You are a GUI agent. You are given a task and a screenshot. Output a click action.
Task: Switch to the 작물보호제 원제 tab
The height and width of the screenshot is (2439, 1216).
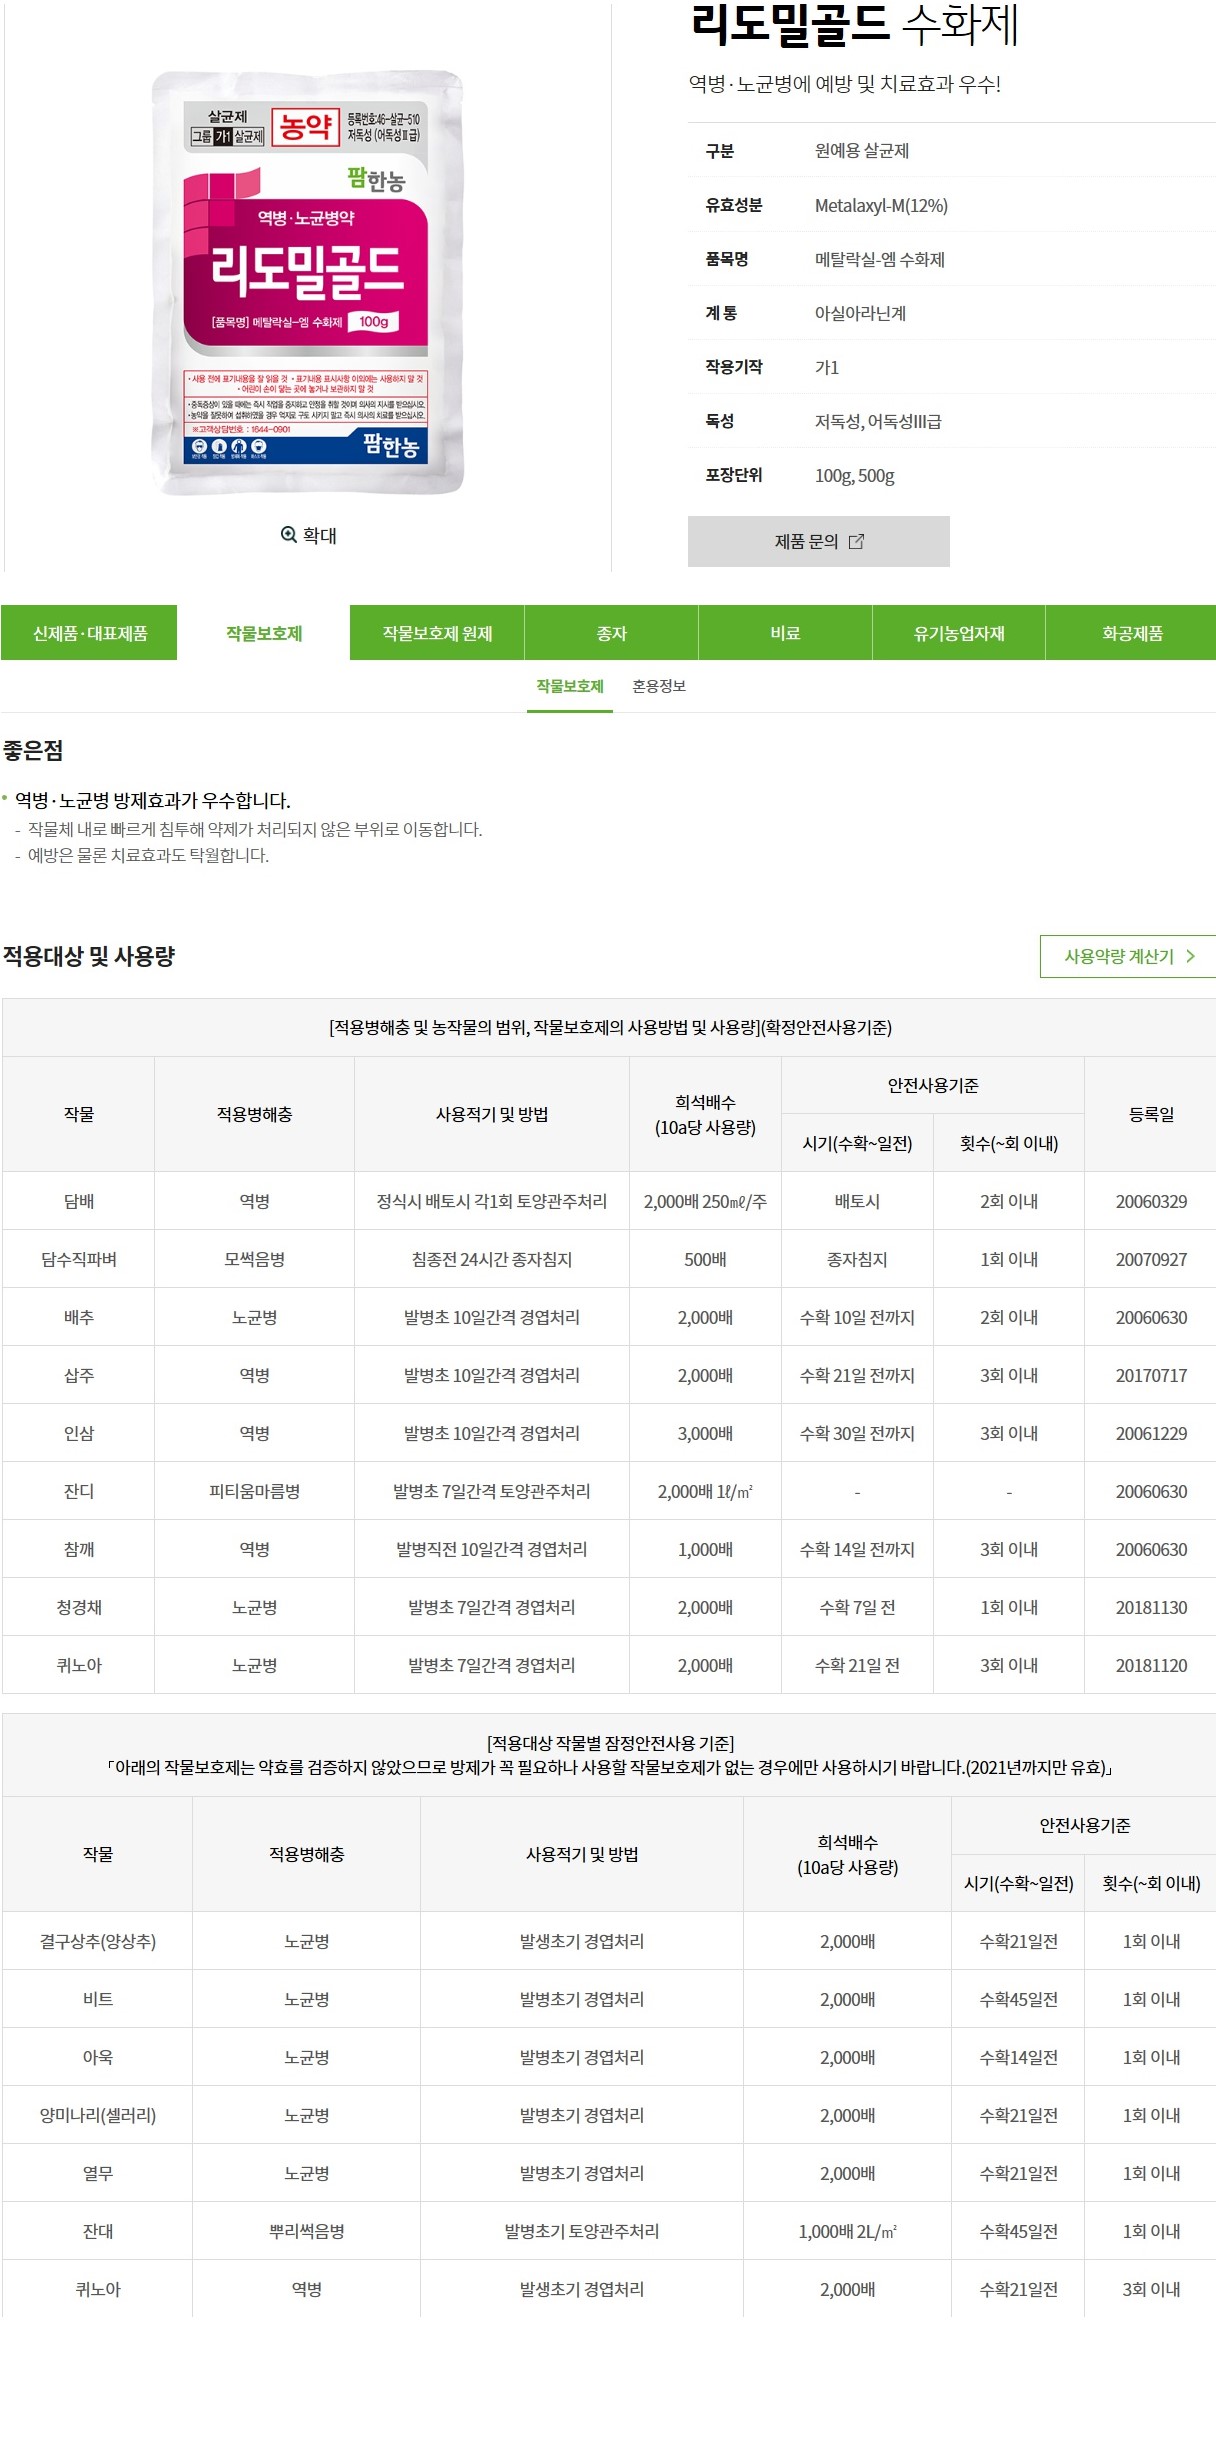pos(437,633)
